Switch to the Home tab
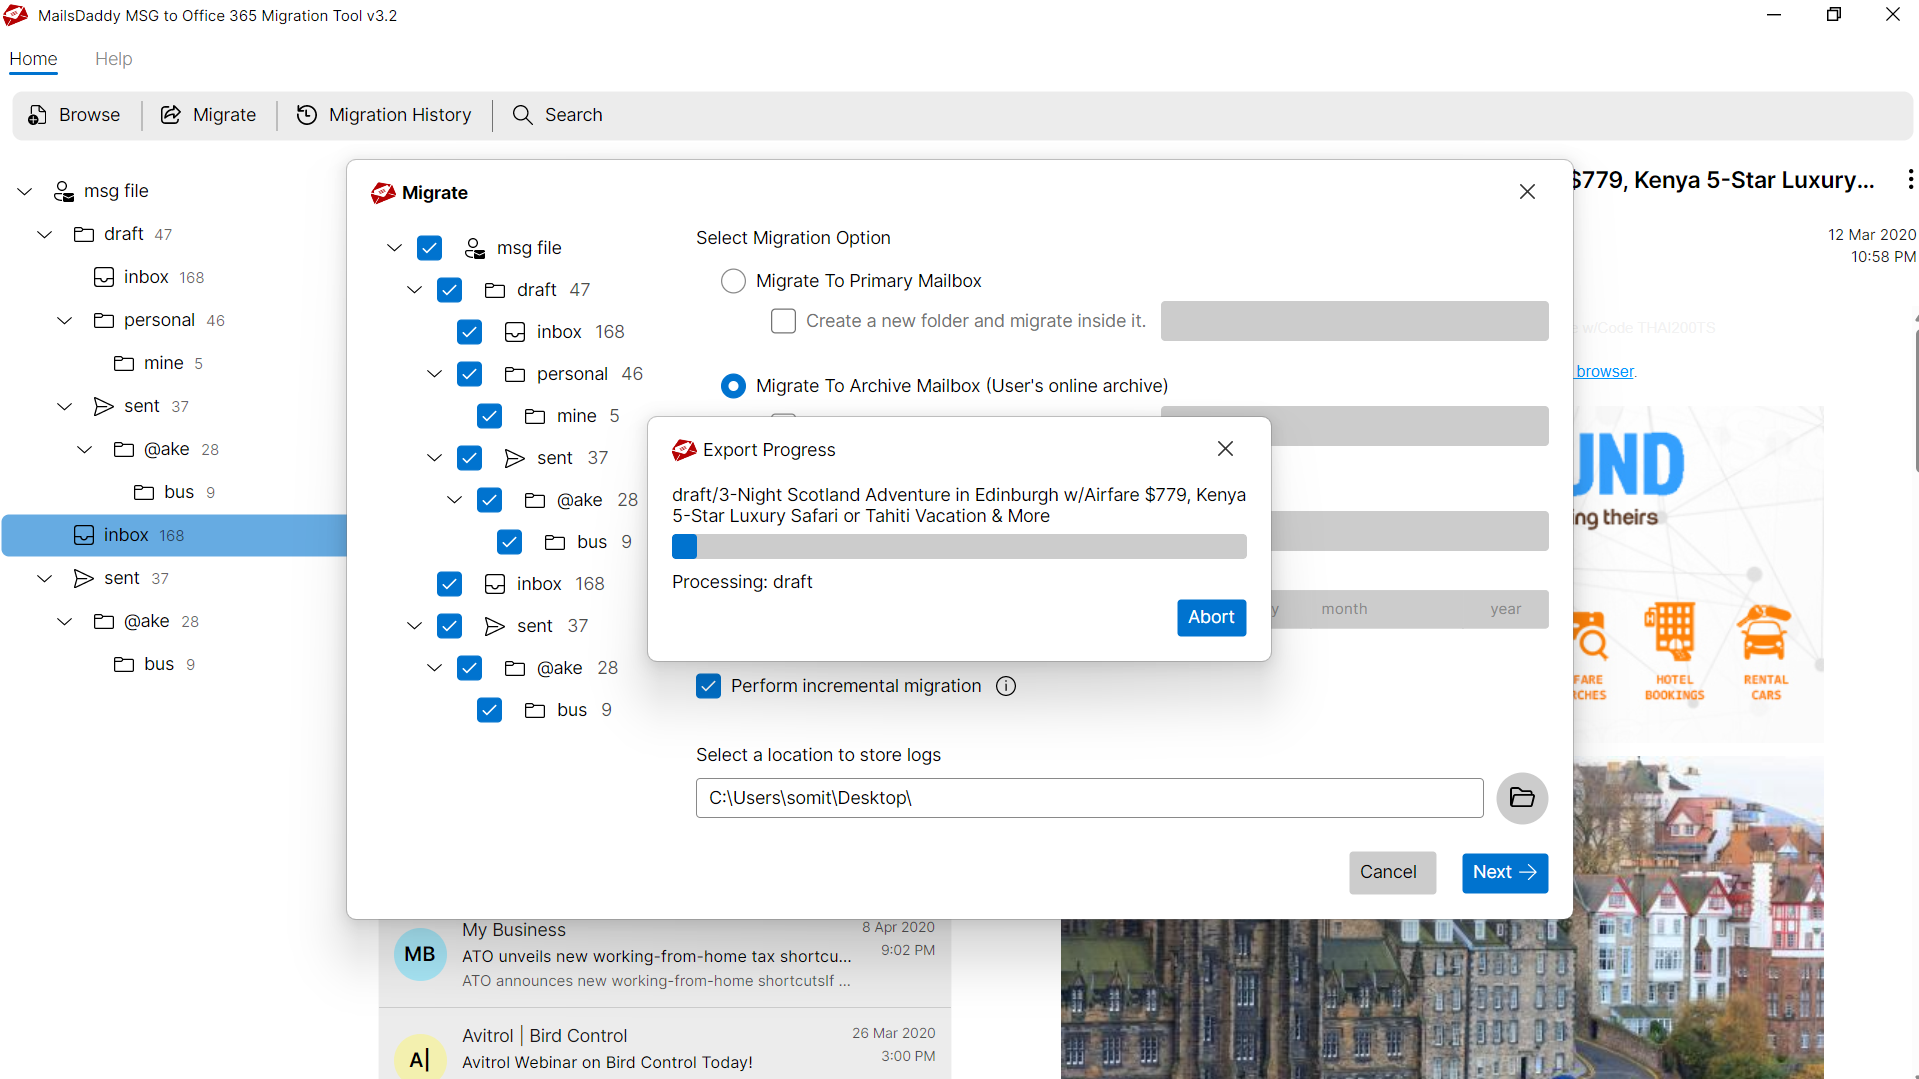The image size is (1919, 1079). [x=33, y=59]
